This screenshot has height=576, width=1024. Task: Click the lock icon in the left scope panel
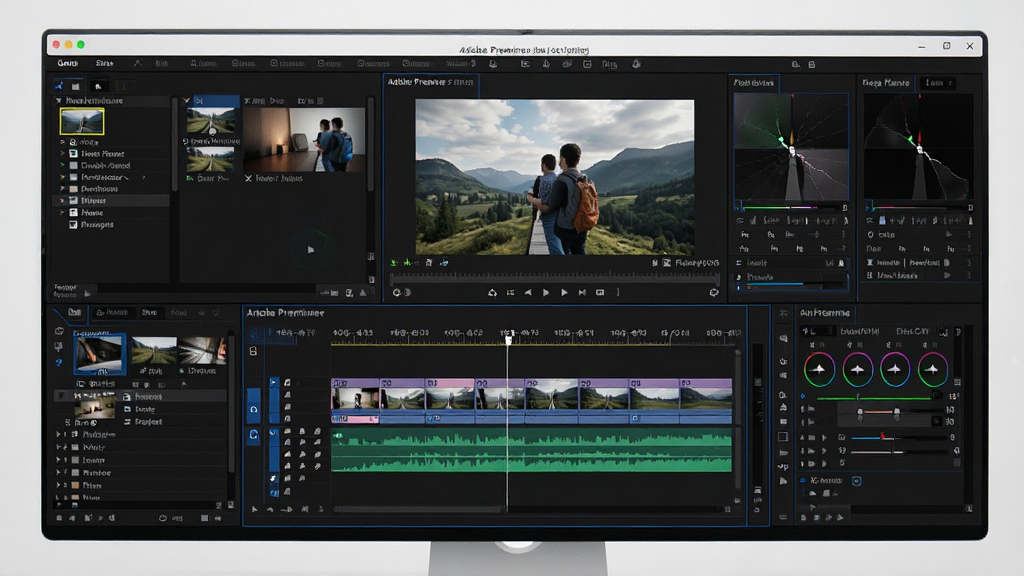pos(841,263)
